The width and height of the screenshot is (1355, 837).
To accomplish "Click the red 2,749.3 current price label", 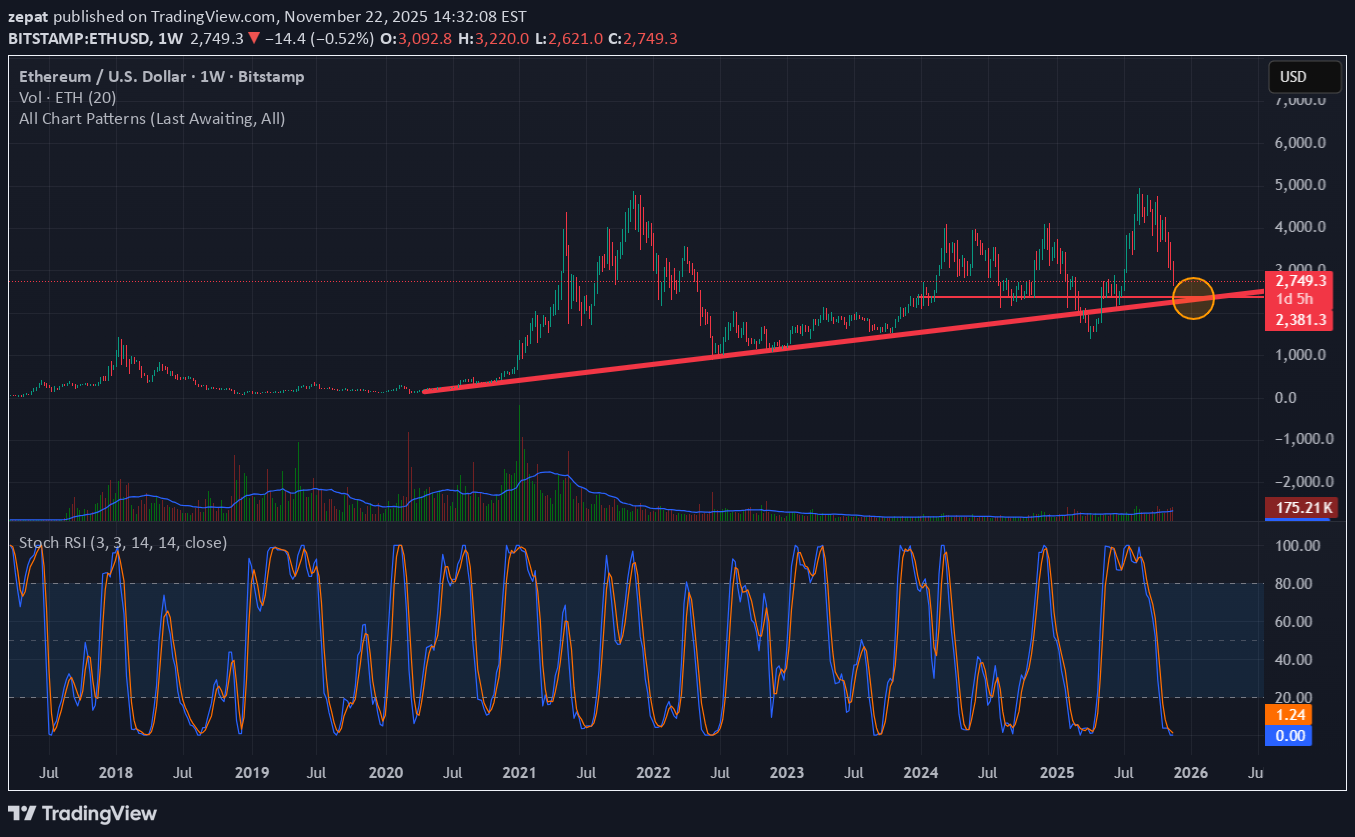I will tap(1299, 281).
